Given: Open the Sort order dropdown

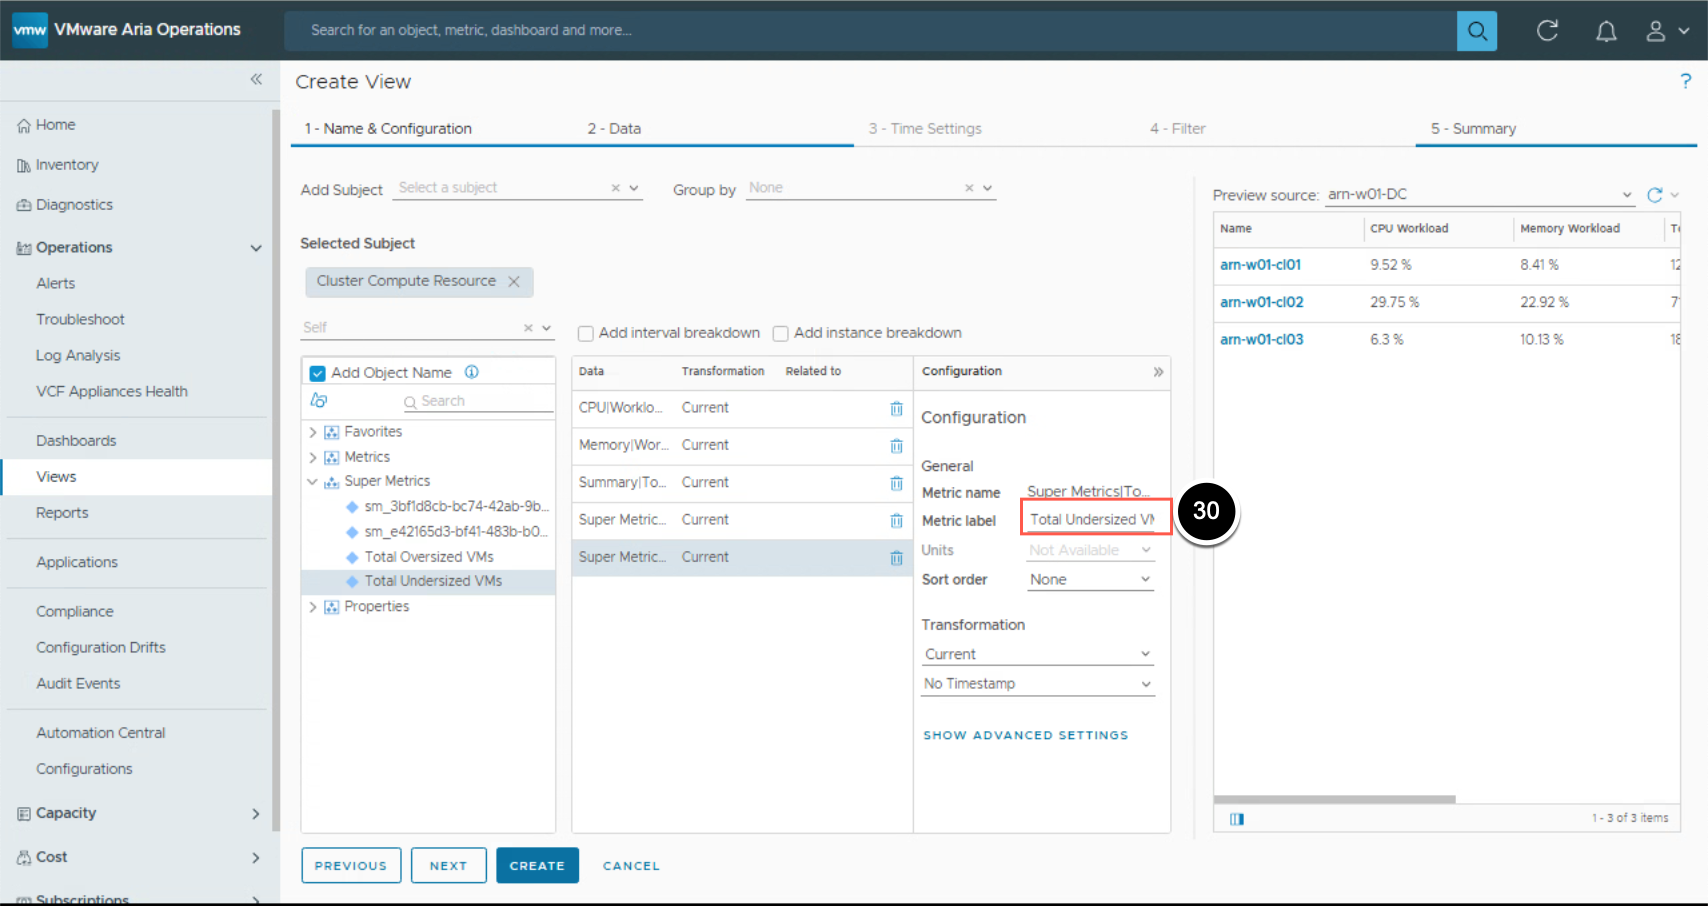Looking at the screenshot, I should tap(1090, 580).
